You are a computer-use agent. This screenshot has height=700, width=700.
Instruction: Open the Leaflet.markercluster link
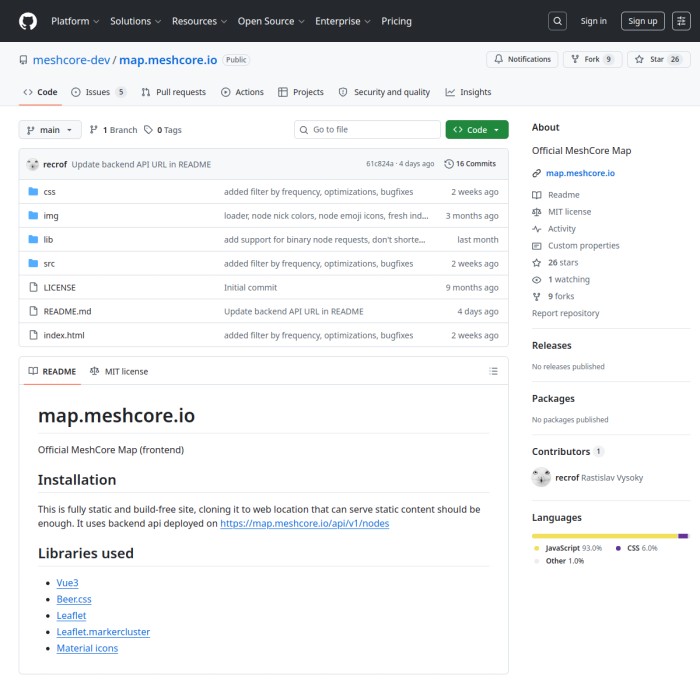[103, 632]
